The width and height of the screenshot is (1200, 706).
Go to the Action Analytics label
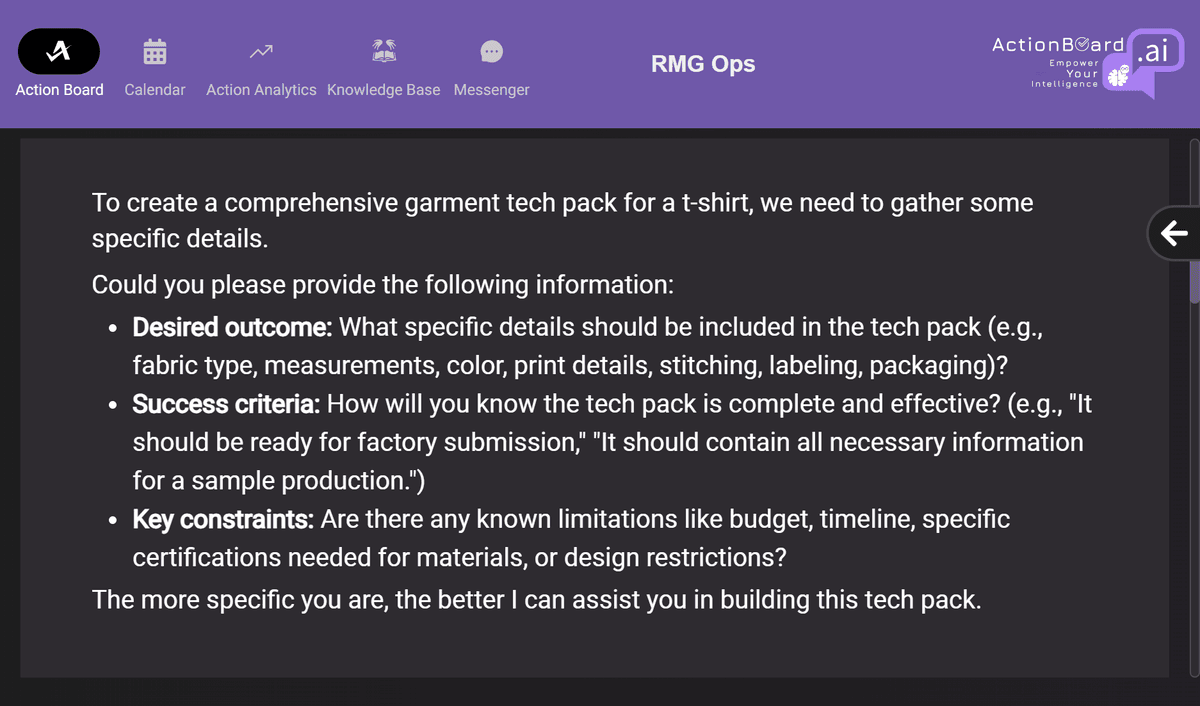tap(261, 90)
